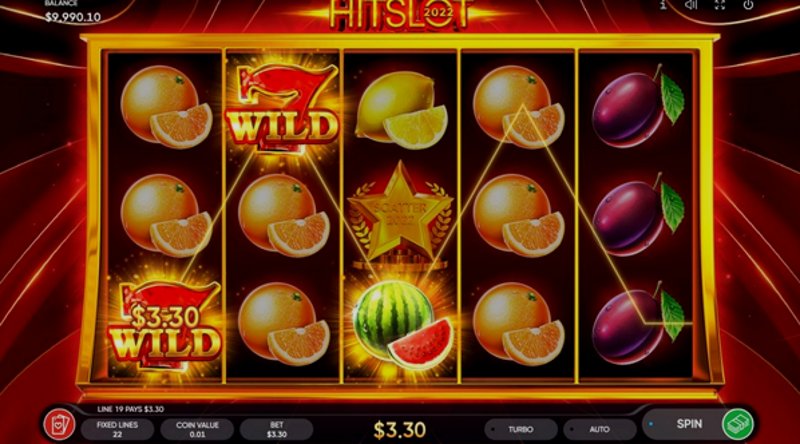Image resolution: width=800 pixels, height=444 pixels.
Task: Click the power exit icon
Action: coord(748,5)
